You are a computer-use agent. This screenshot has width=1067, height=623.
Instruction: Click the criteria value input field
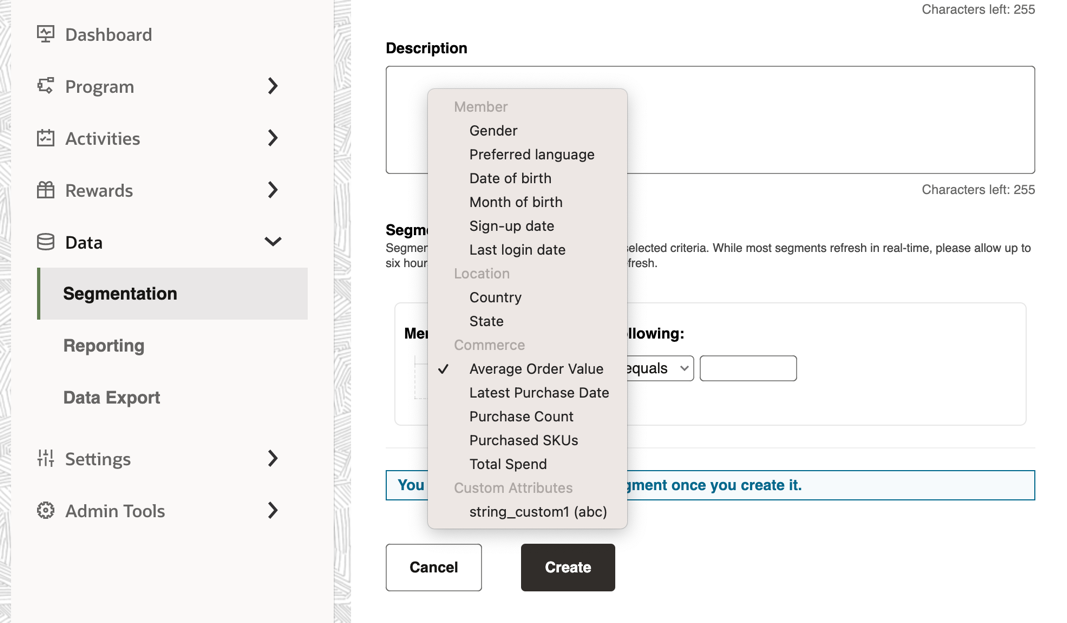(x=748, y=368)
